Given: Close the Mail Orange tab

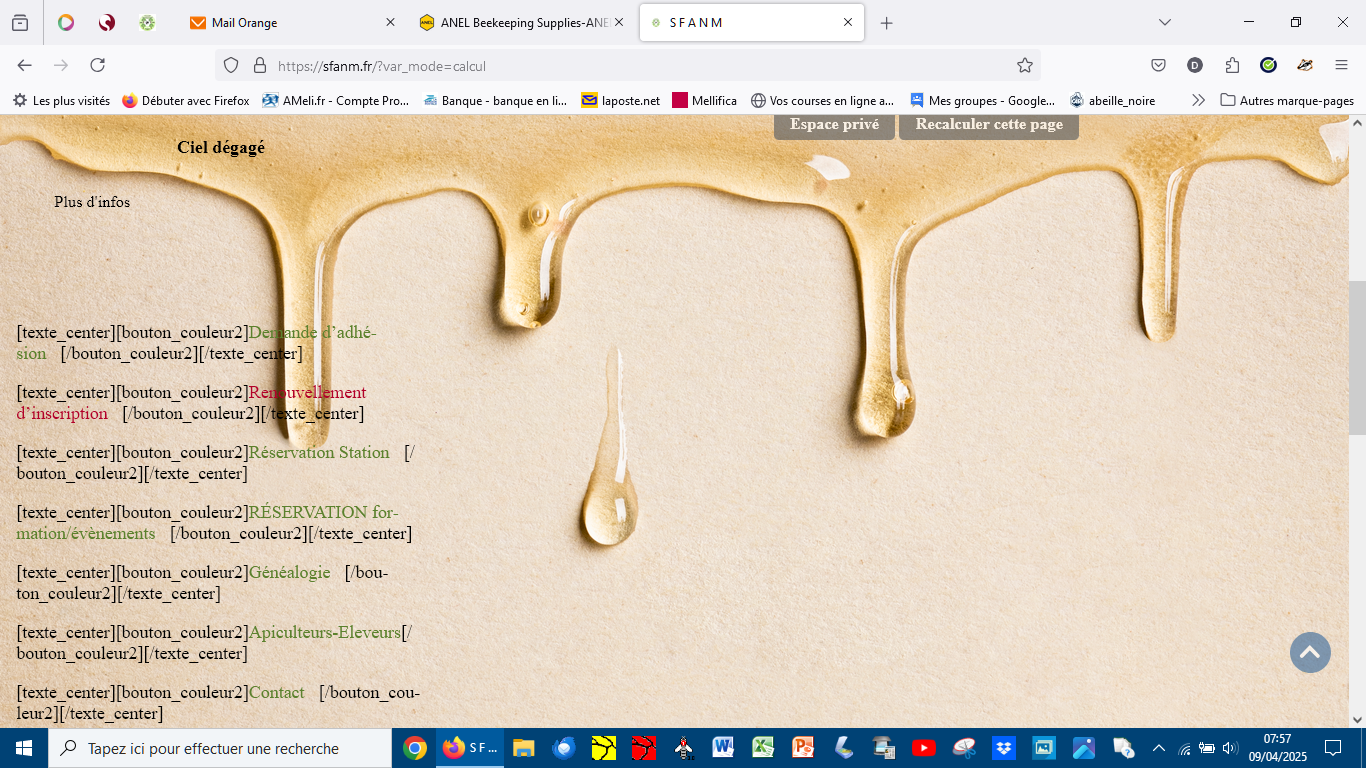Looking at the screenshot, I should [390, 22].
